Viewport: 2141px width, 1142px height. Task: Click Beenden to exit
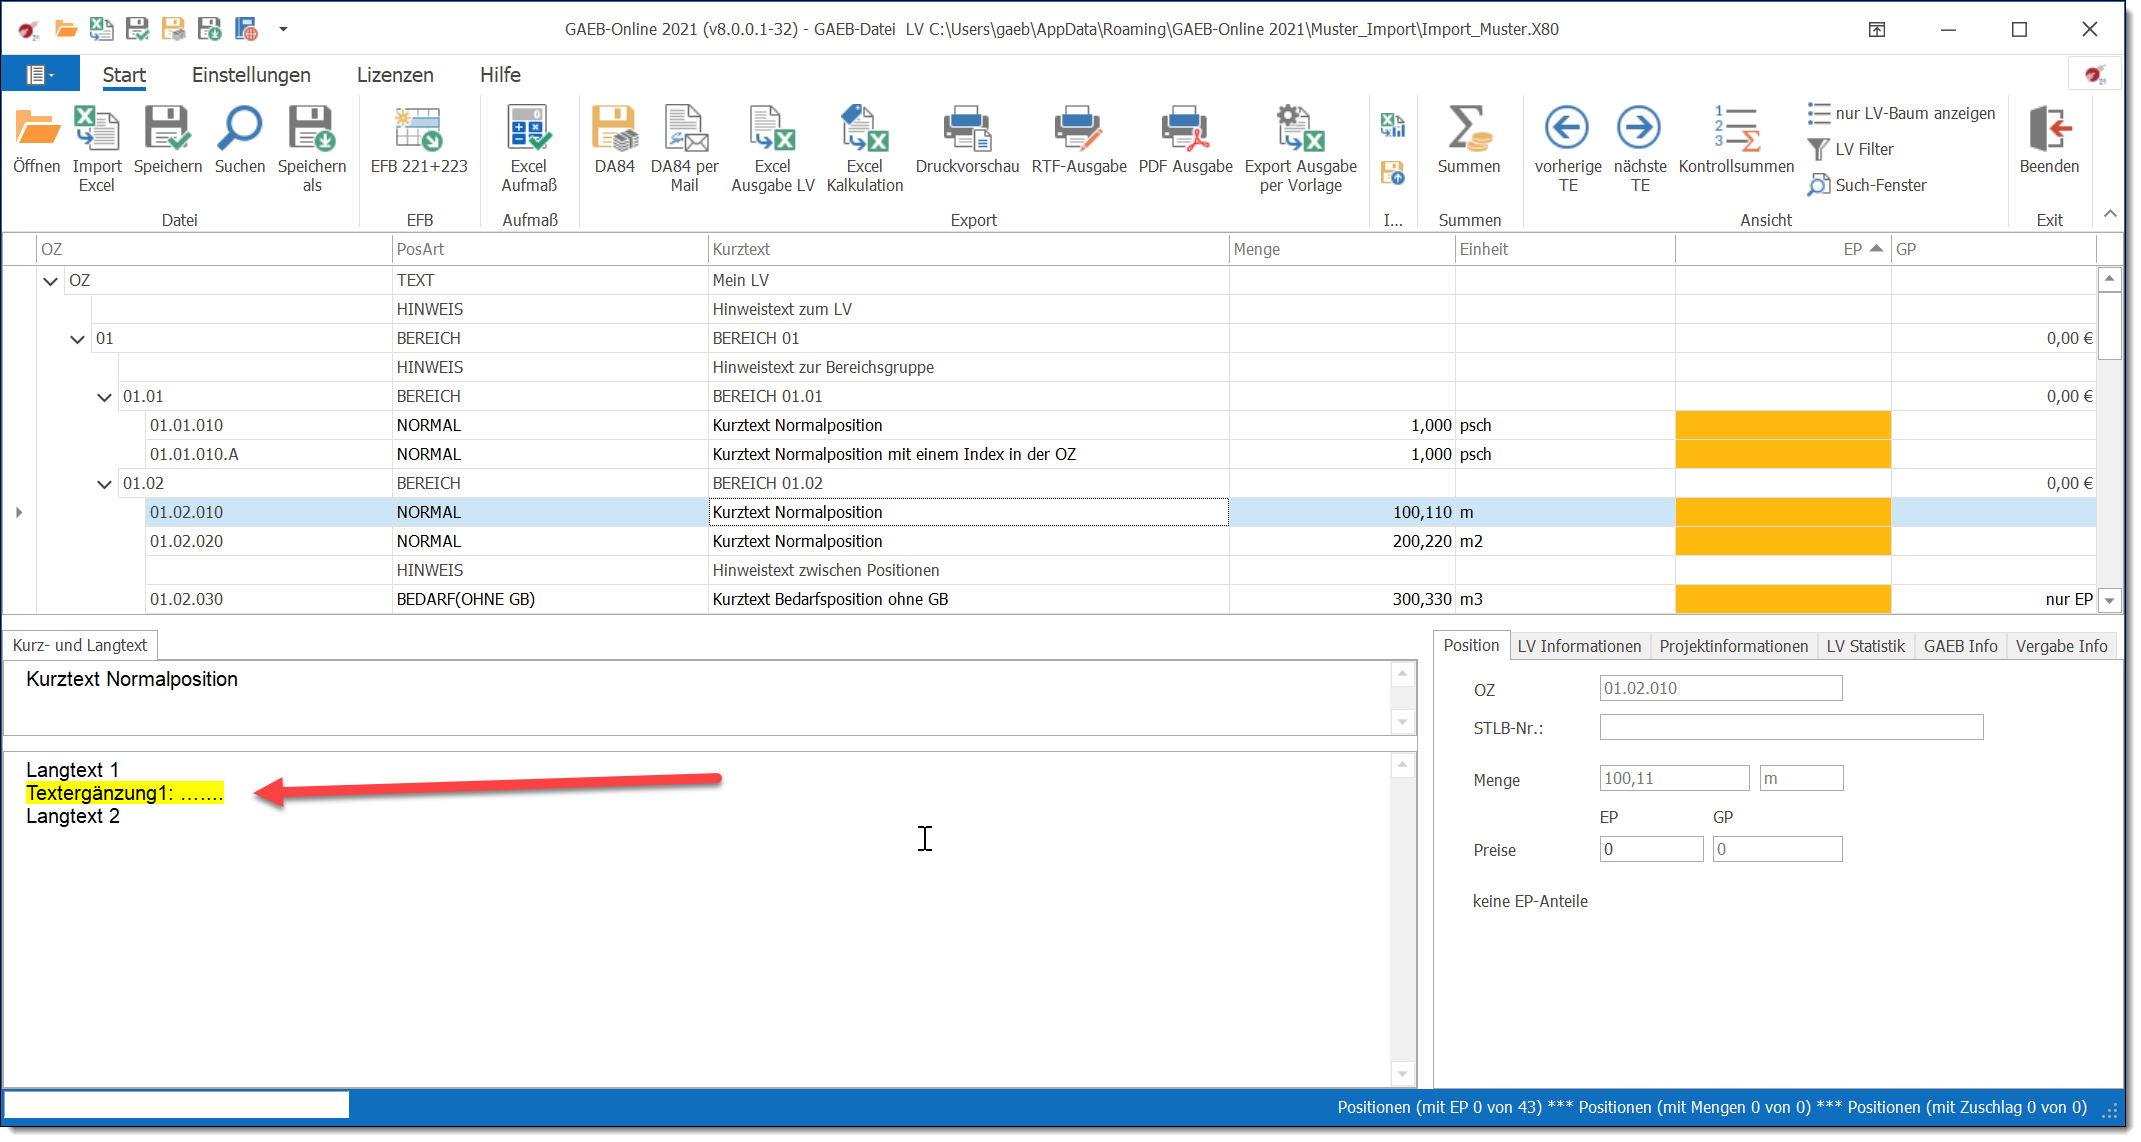click(2048, 130)
